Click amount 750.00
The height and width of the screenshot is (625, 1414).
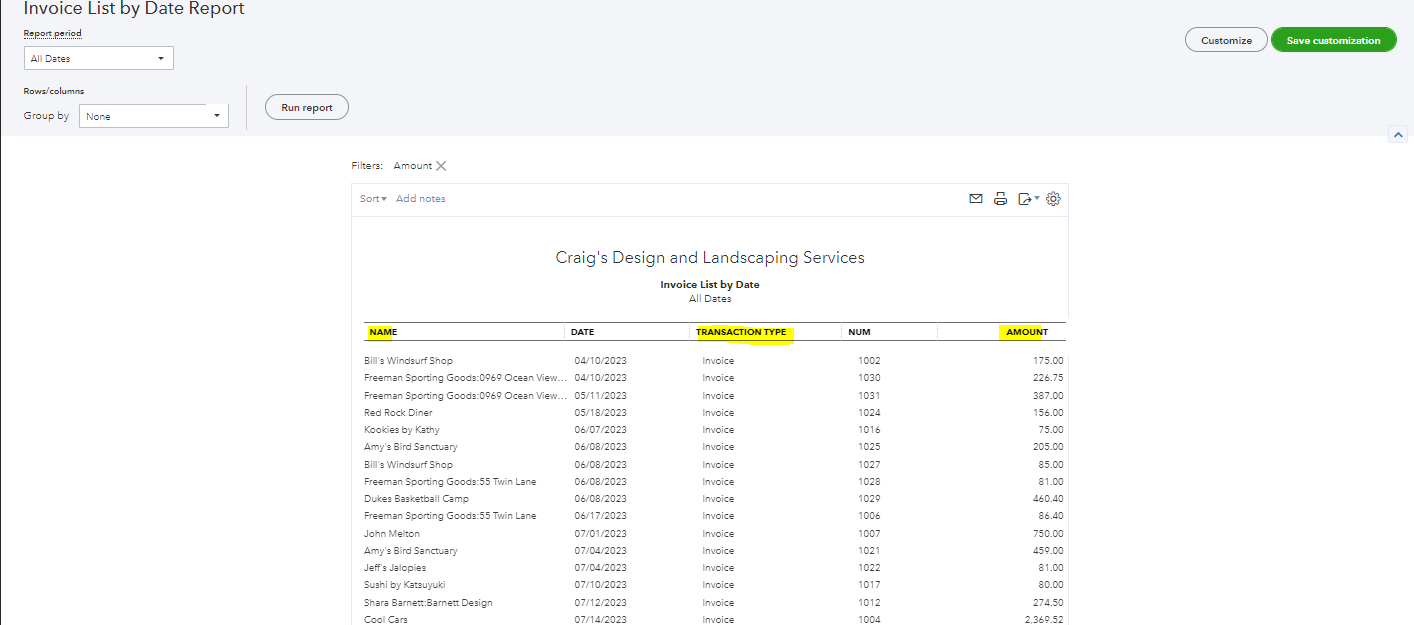(1047, 534)
